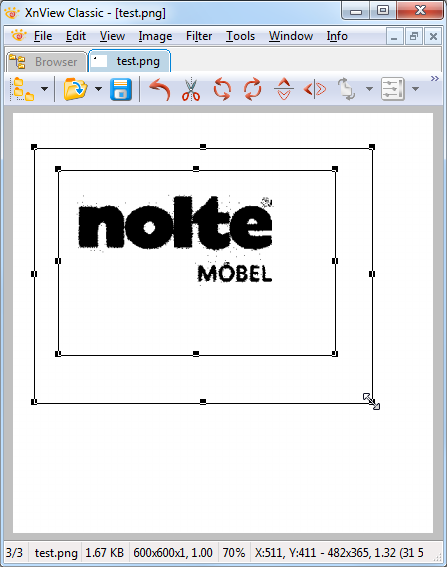Click the outer selection bottom-right handle
447x567 pixels.
coord(372,402)
